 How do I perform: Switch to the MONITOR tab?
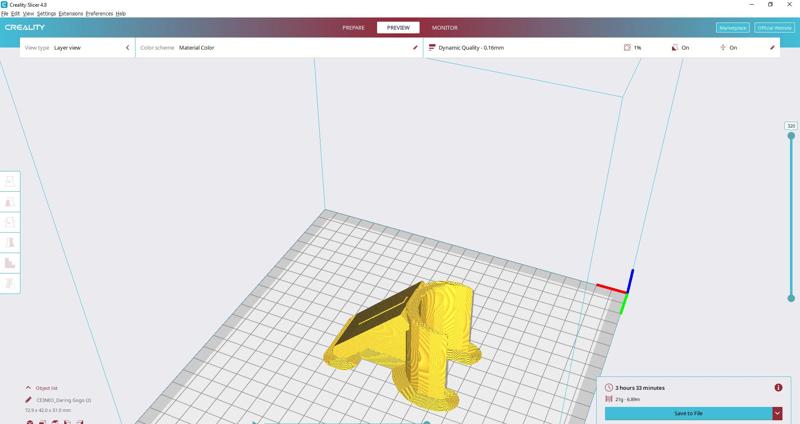444,28
